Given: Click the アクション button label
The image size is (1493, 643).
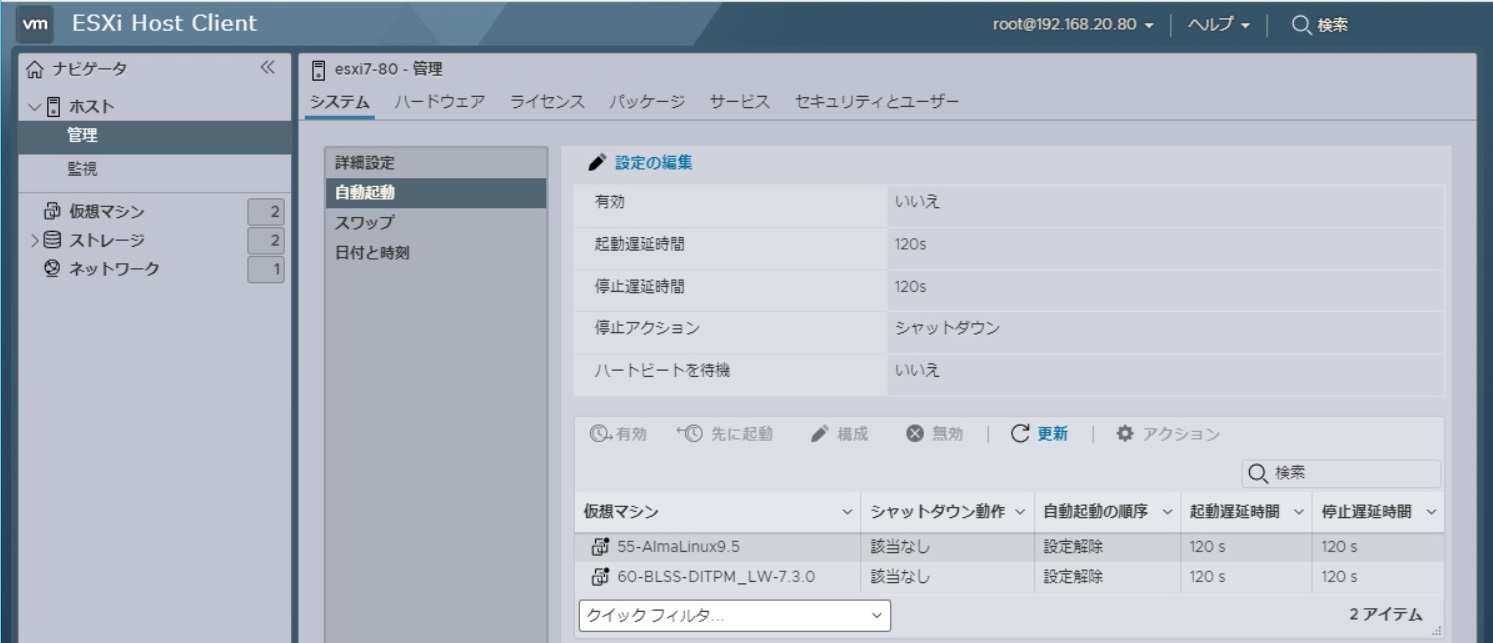Looking at the screenshot, I should click(x=1181, y=434).
